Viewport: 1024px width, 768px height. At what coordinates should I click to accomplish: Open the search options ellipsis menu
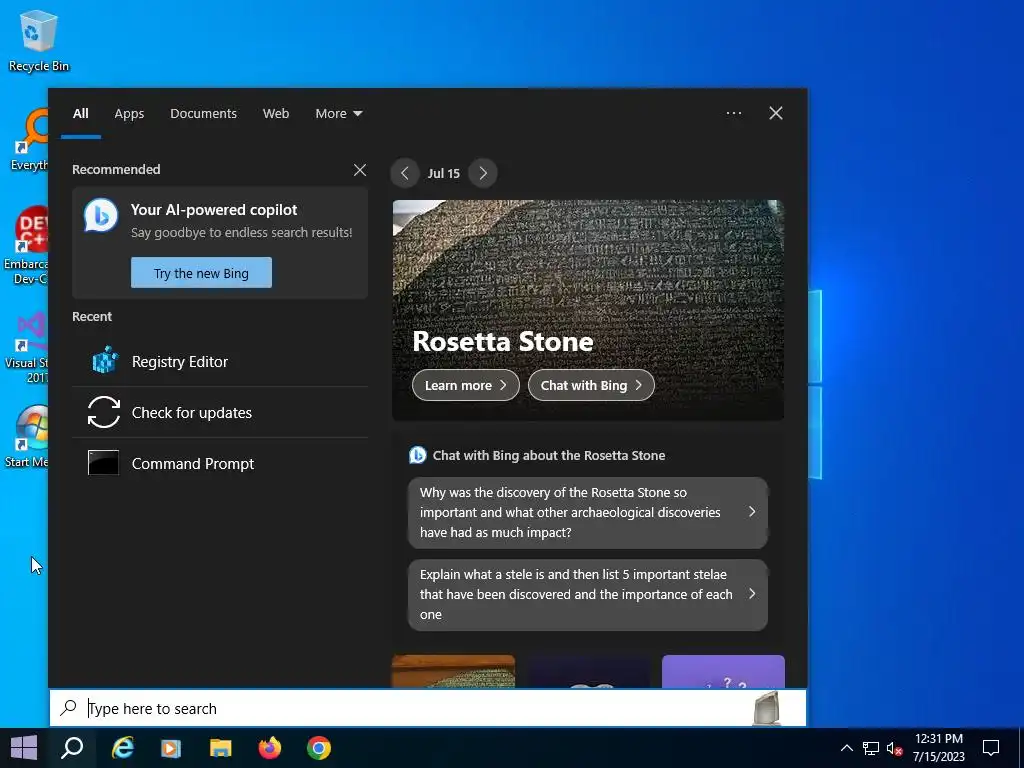[734, 113]
